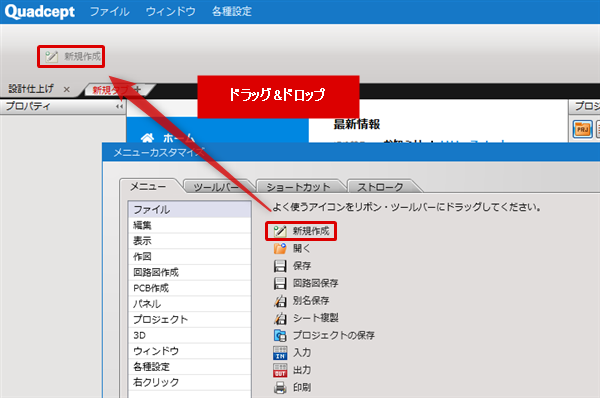Click the シート複製 command label
This screenshot has height=398, width=600.
click(316, 318)
